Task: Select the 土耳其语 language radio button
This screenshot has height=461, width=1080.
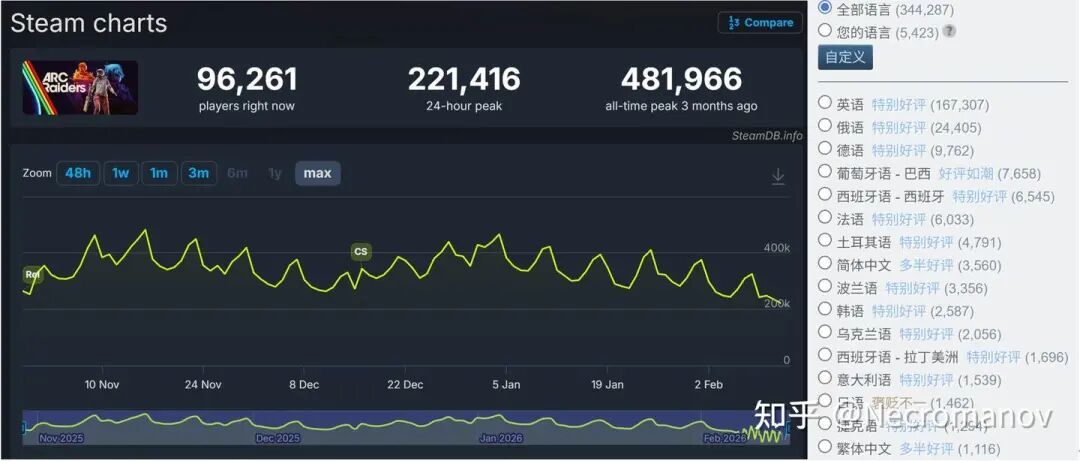Action: click(x=824, y=240)
